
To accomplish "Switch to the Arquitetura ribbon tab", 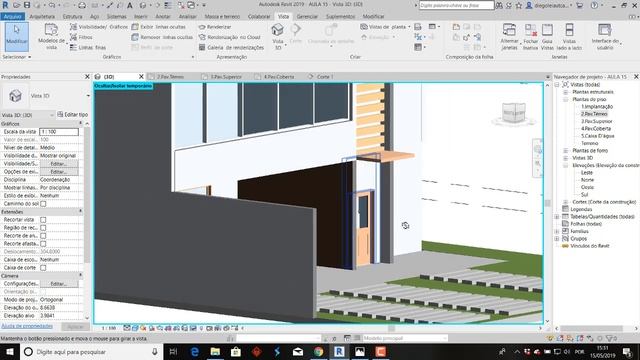I will coord(42,16).
